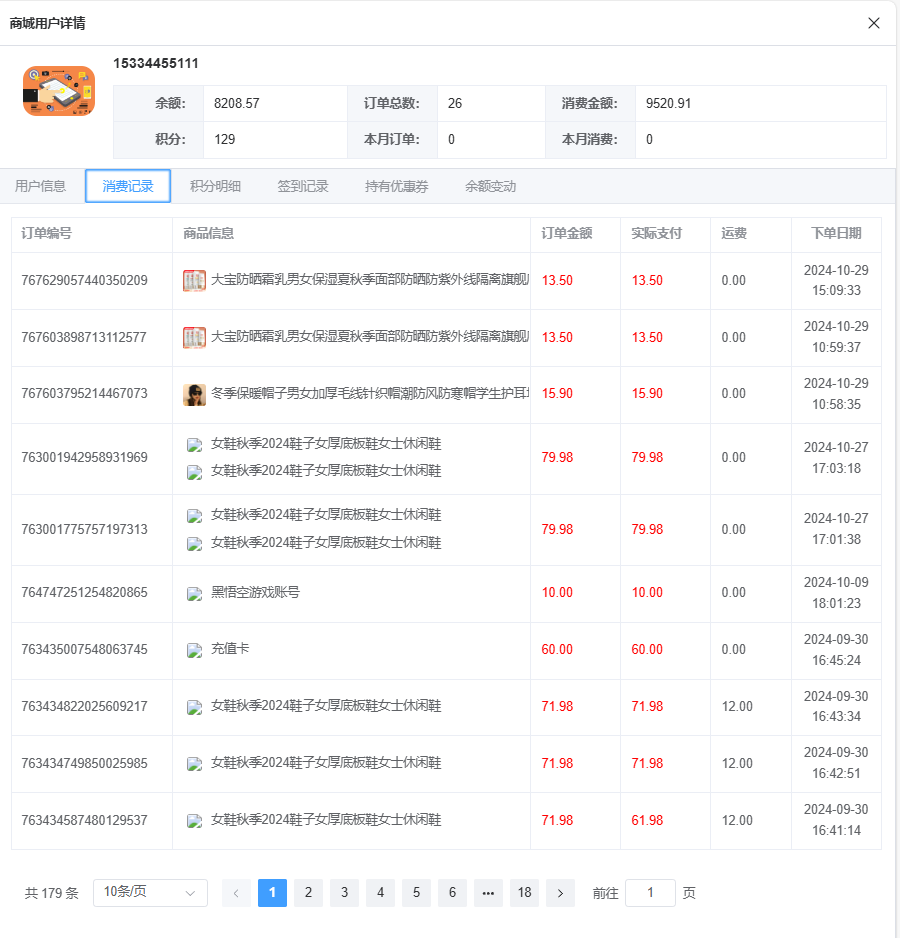Screen dimensions: 900x938
Task: Click order number 763435007548063745
Action: [x=84, y=650]
